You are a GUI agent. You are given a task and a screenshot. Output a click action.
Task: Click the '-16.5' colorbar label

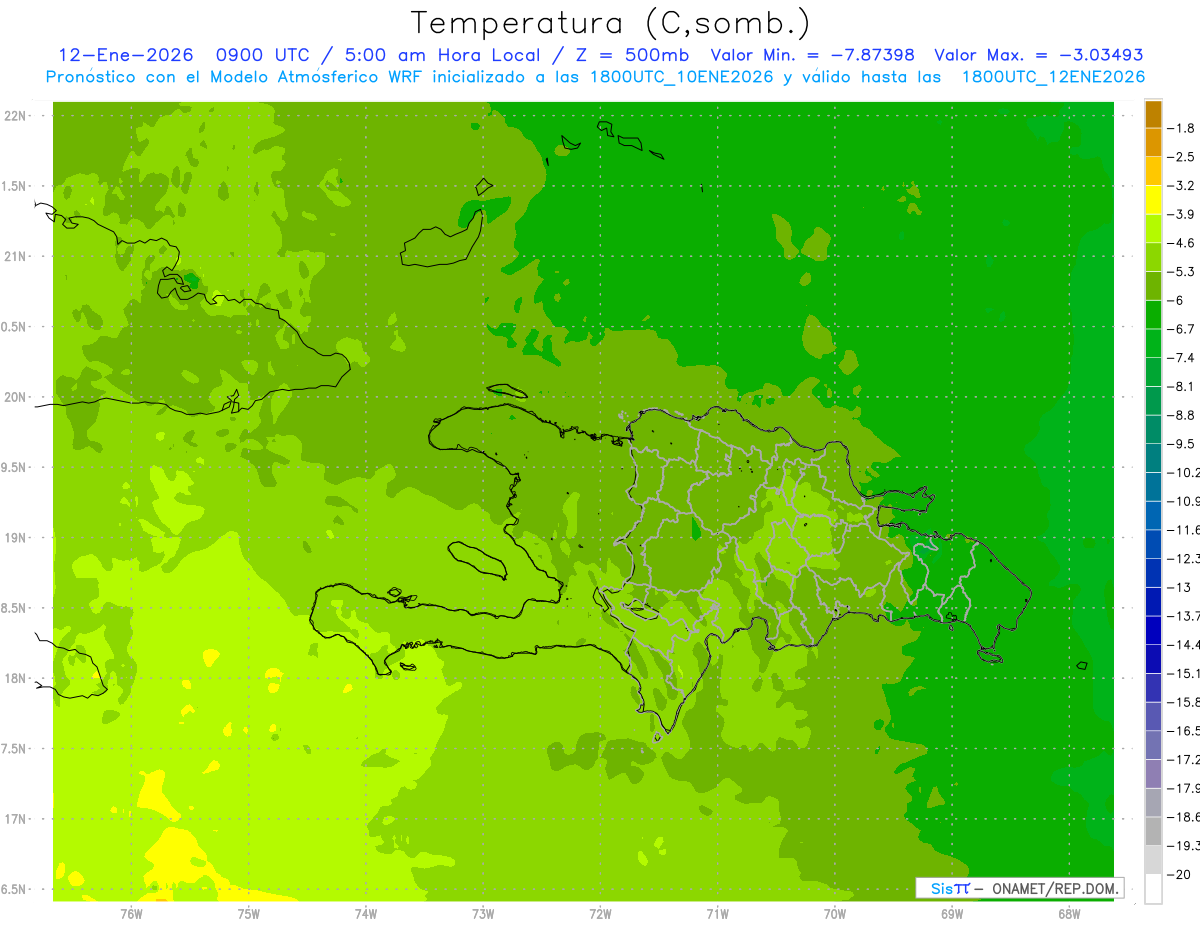click(1185, 731)
